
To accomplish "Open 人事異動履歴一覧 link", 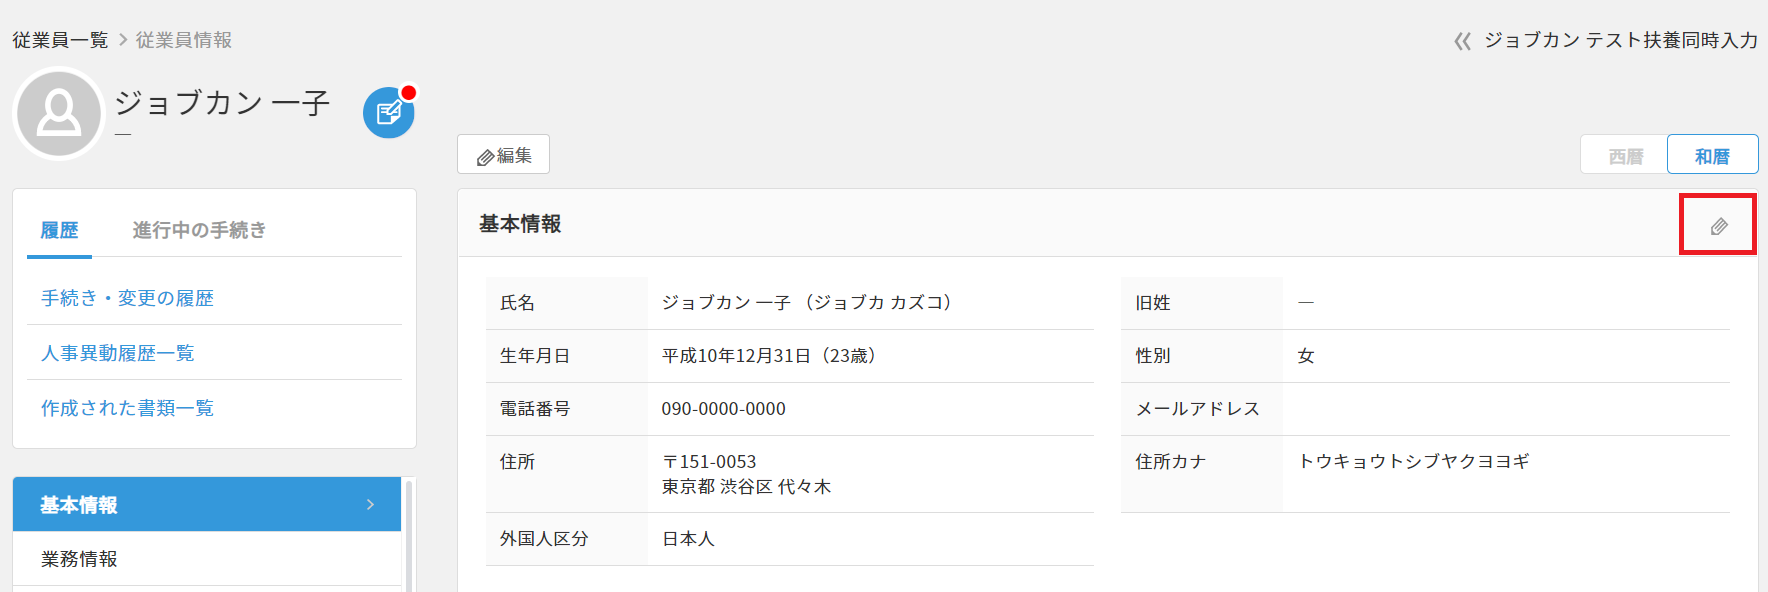I will [x=117, y=353].
